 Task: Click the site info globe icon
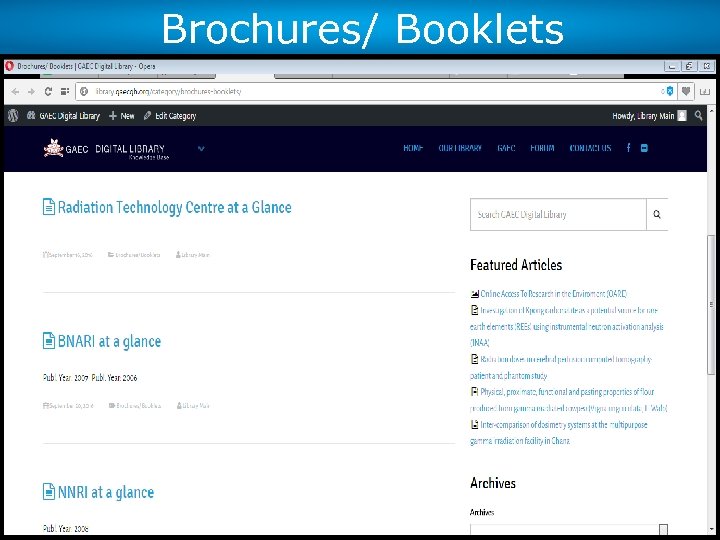coord(84,91)
